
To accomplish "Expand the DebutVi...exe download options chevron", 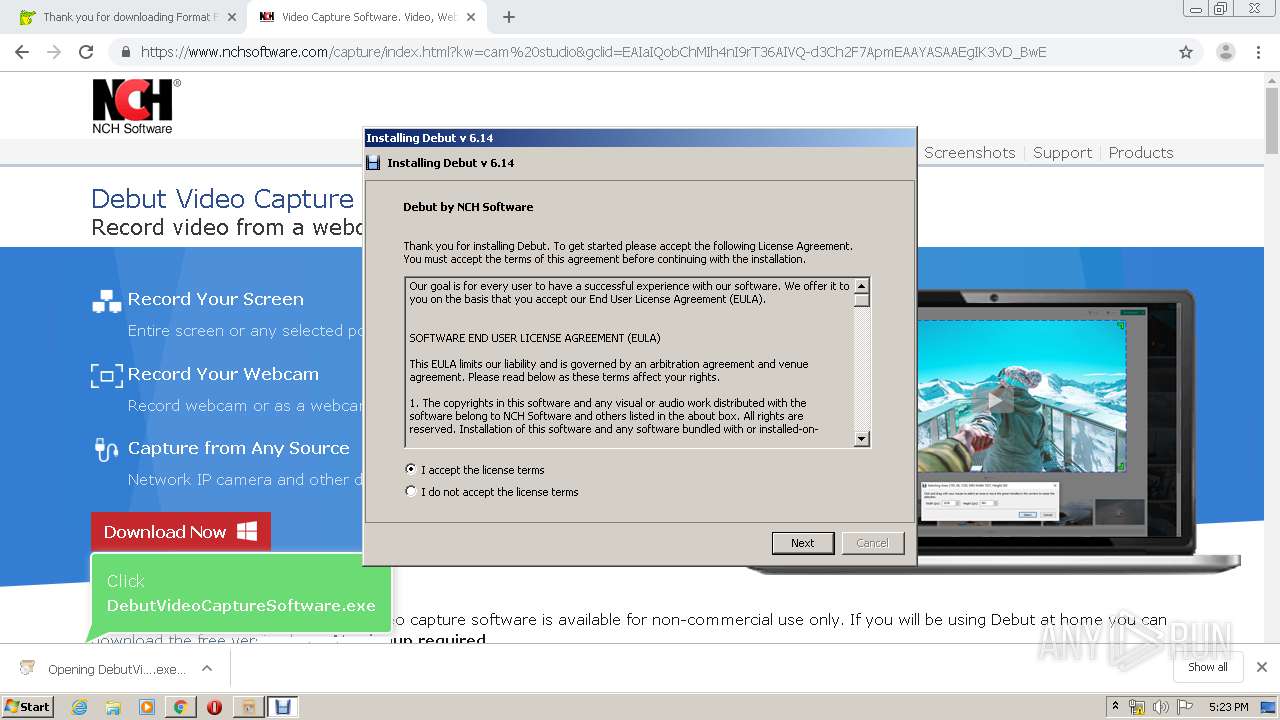I will point(207,669).
